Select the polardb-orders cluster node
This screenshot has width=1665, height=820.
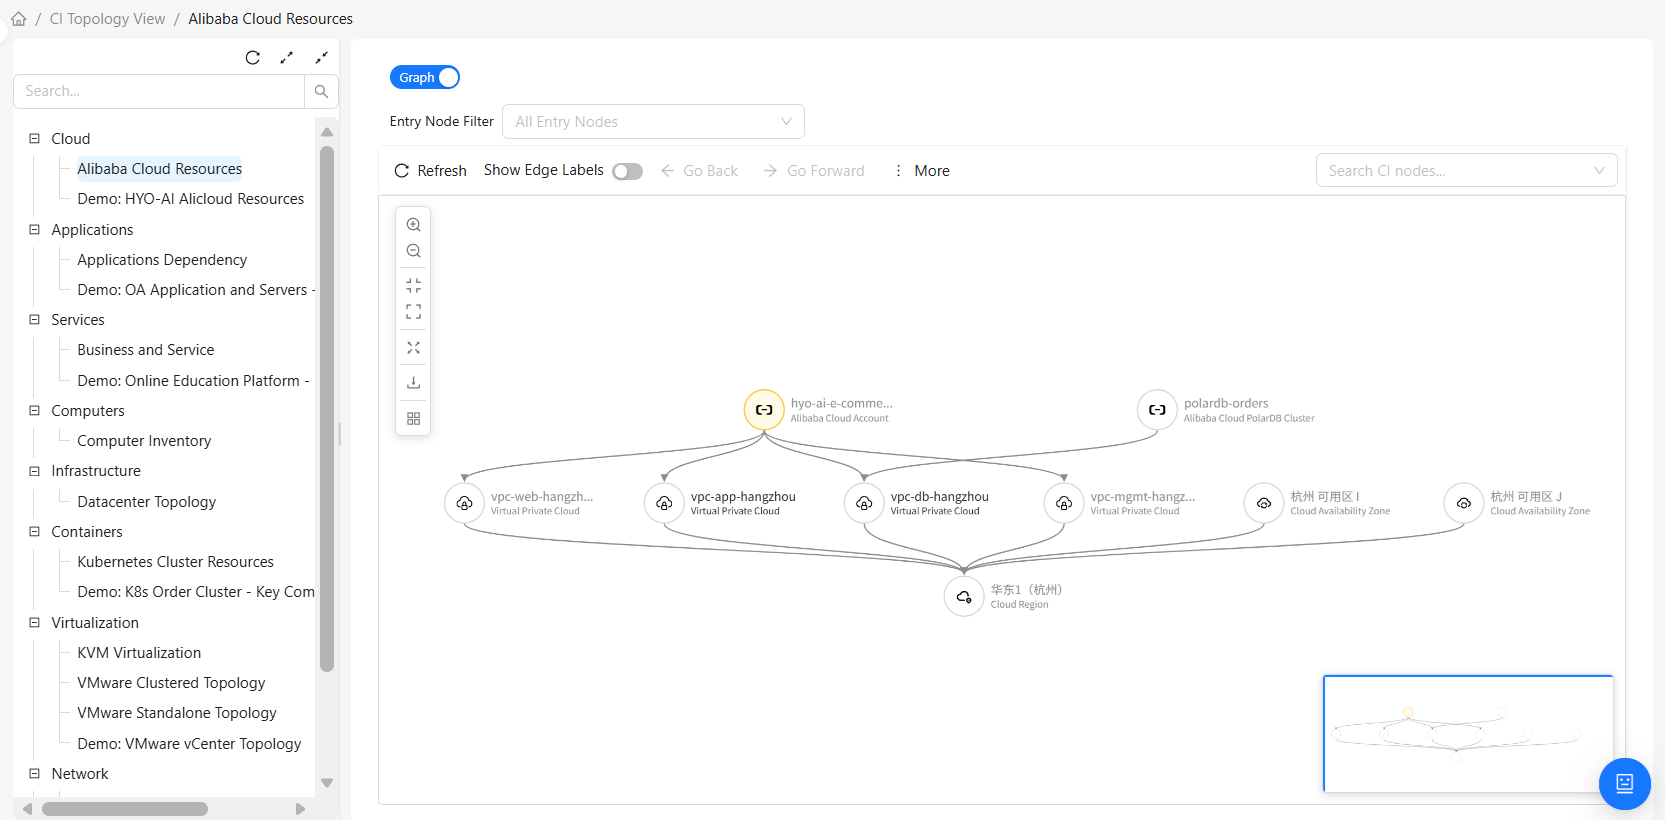coord(1157,410)
